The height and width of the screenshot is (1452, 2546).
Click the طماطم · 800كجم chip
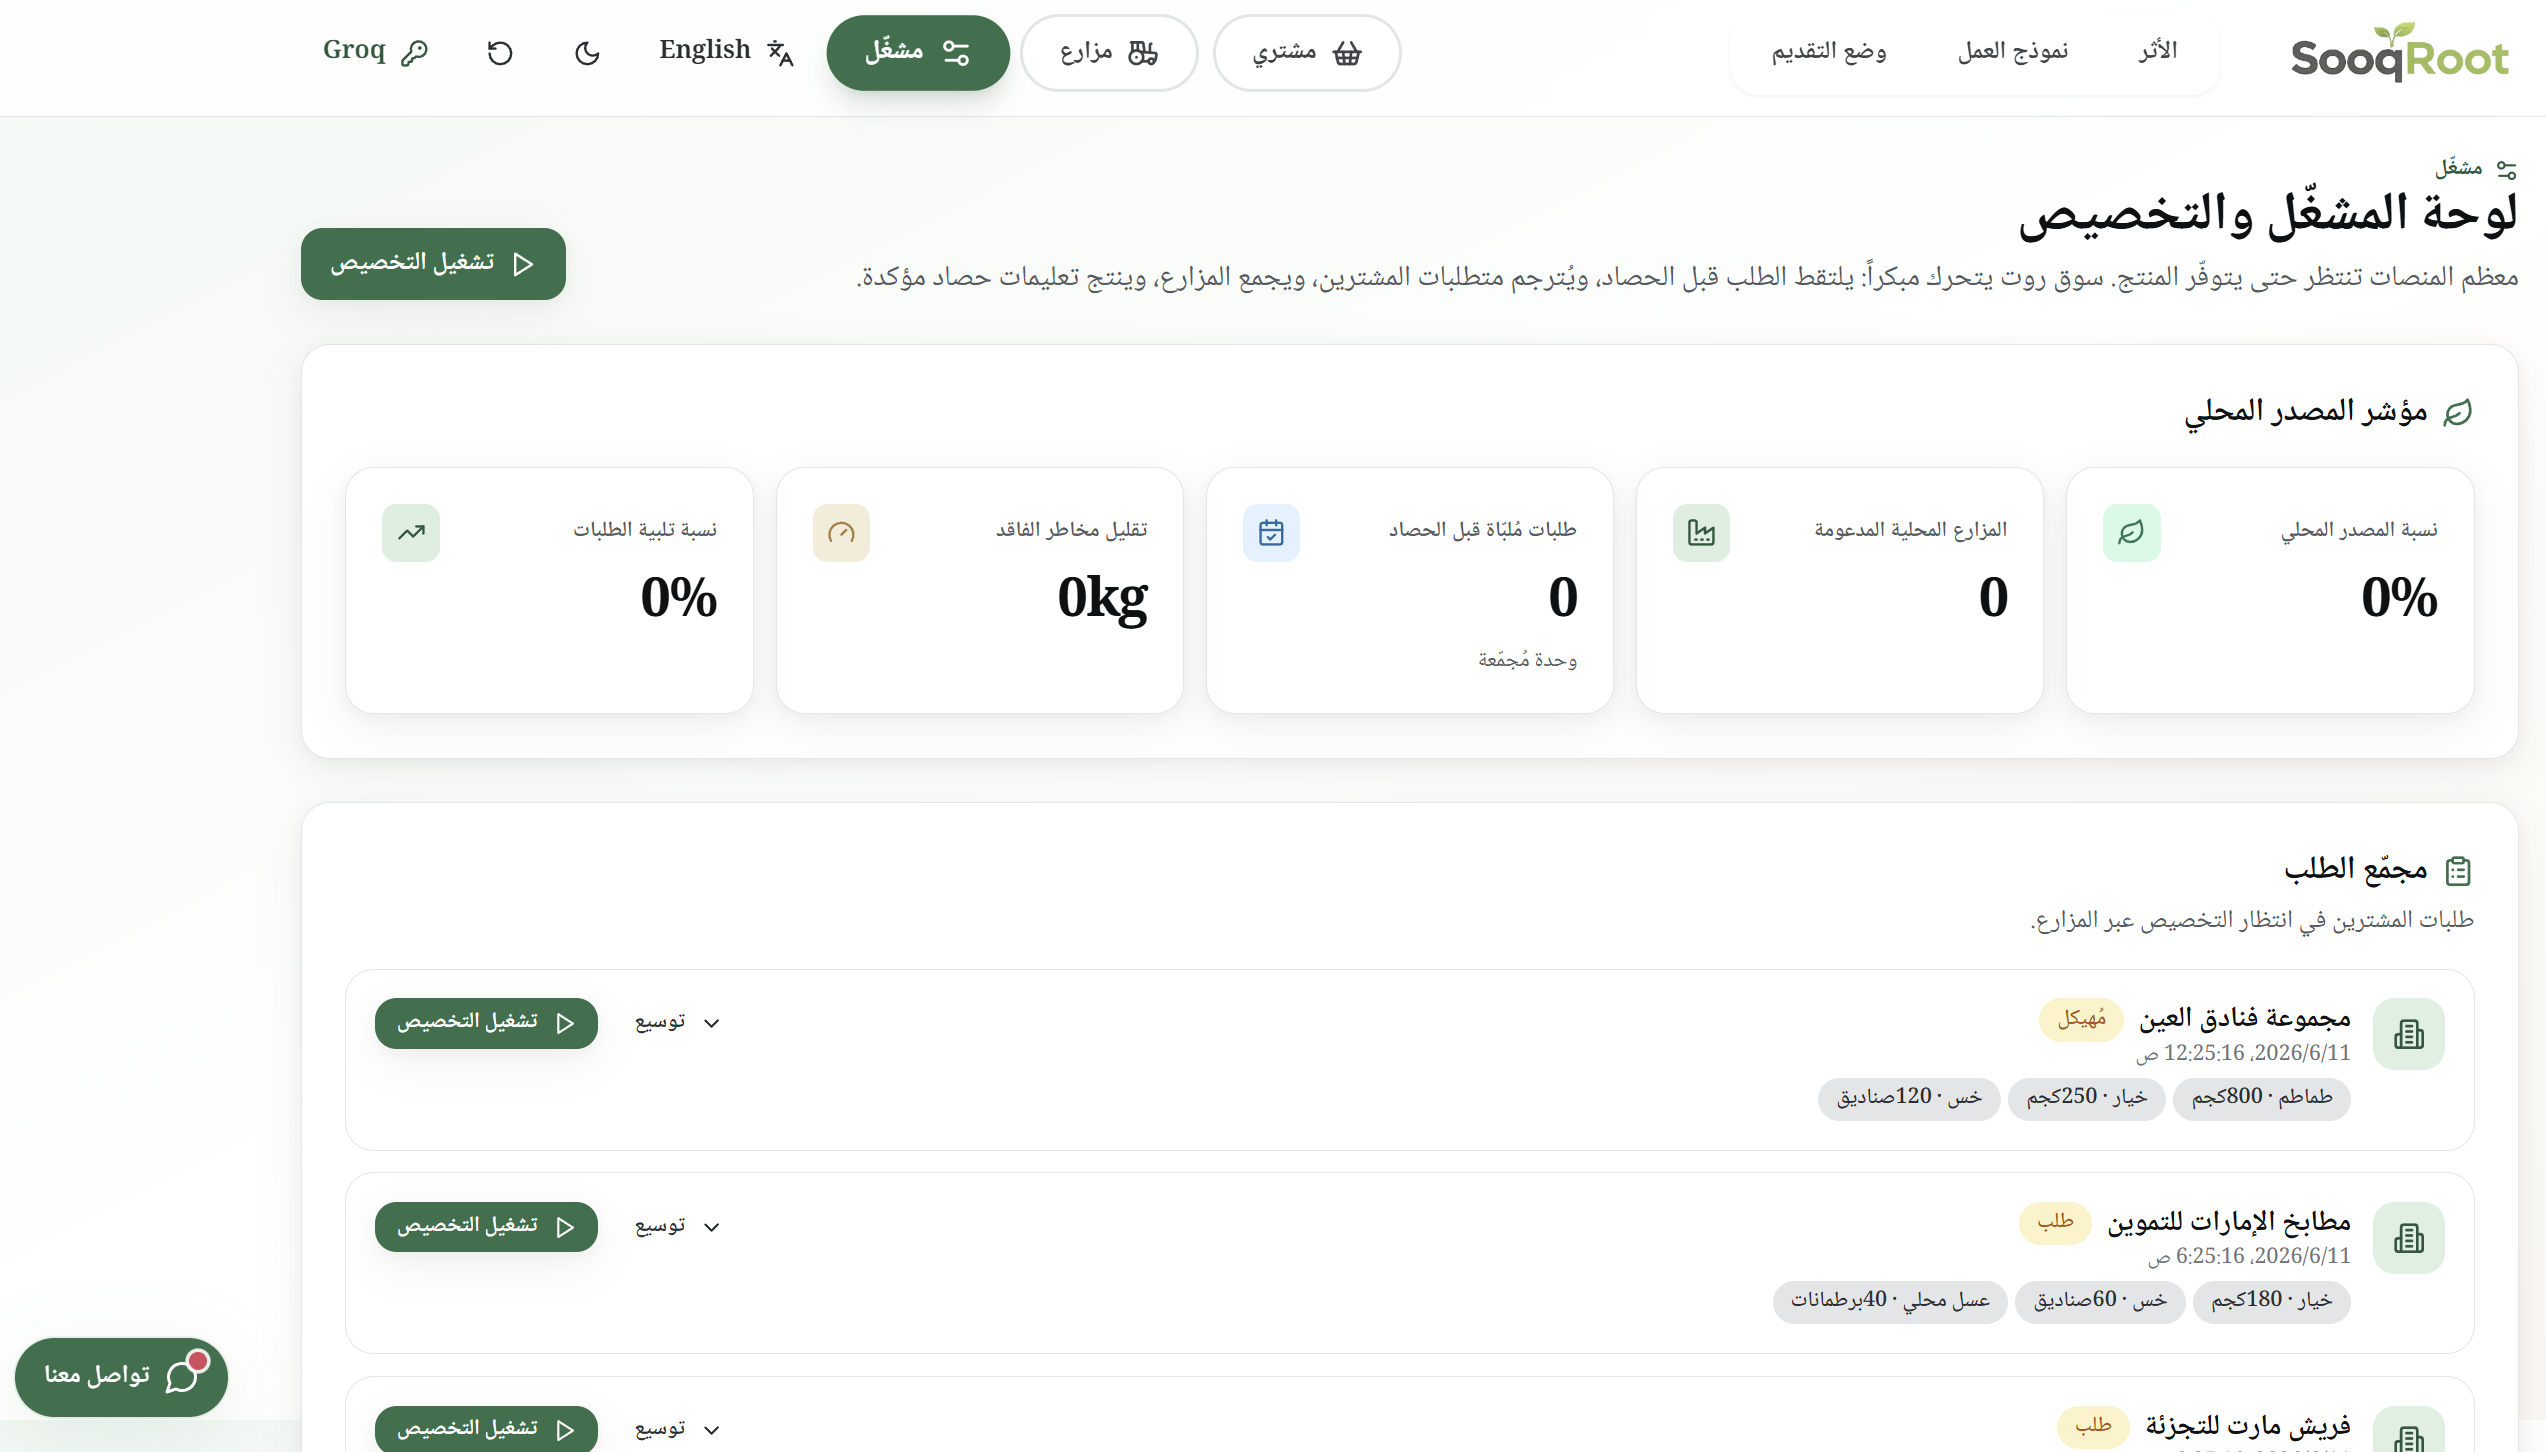pos(2262,1098)
